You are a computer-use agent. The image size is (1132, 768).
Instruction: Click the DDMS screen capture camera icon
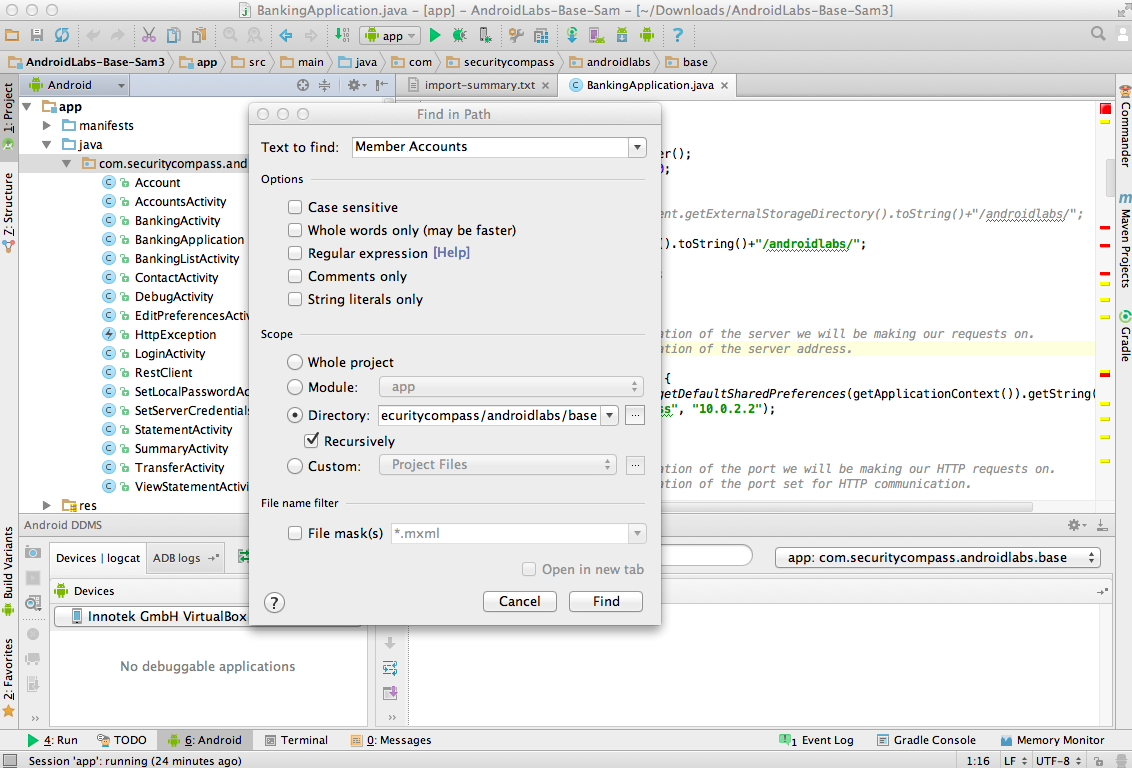(33, 553)
